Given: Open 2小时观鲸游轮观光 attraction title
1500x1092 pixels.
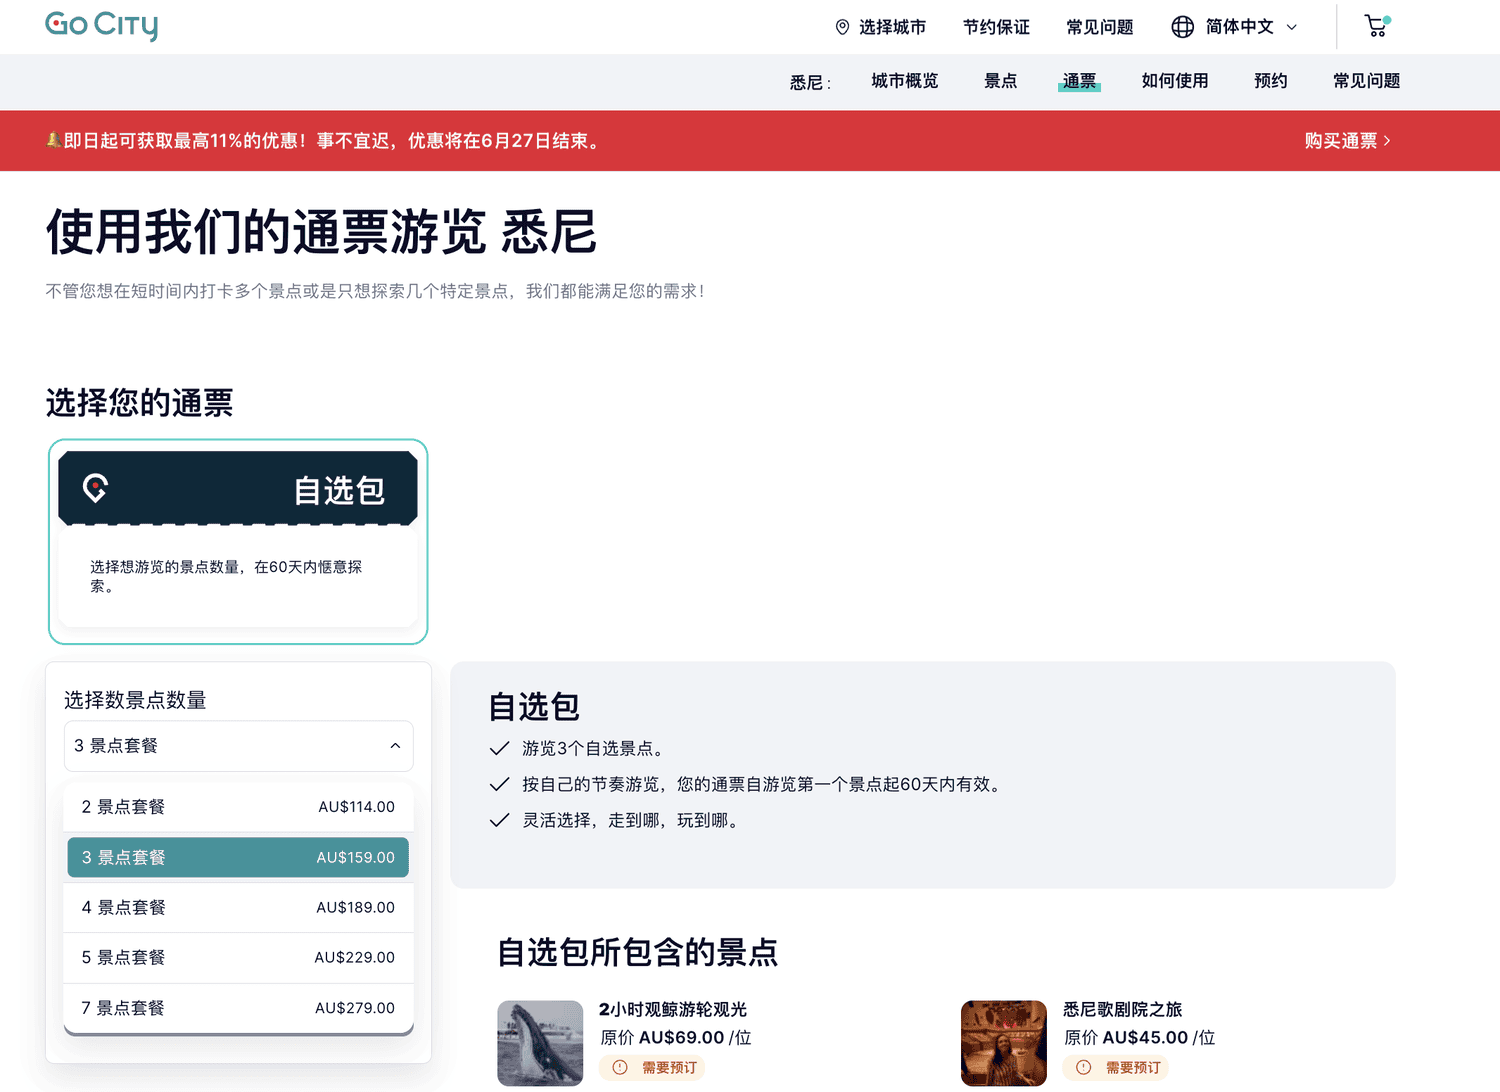Looking at the screenshot, I should click(673, 1010).
